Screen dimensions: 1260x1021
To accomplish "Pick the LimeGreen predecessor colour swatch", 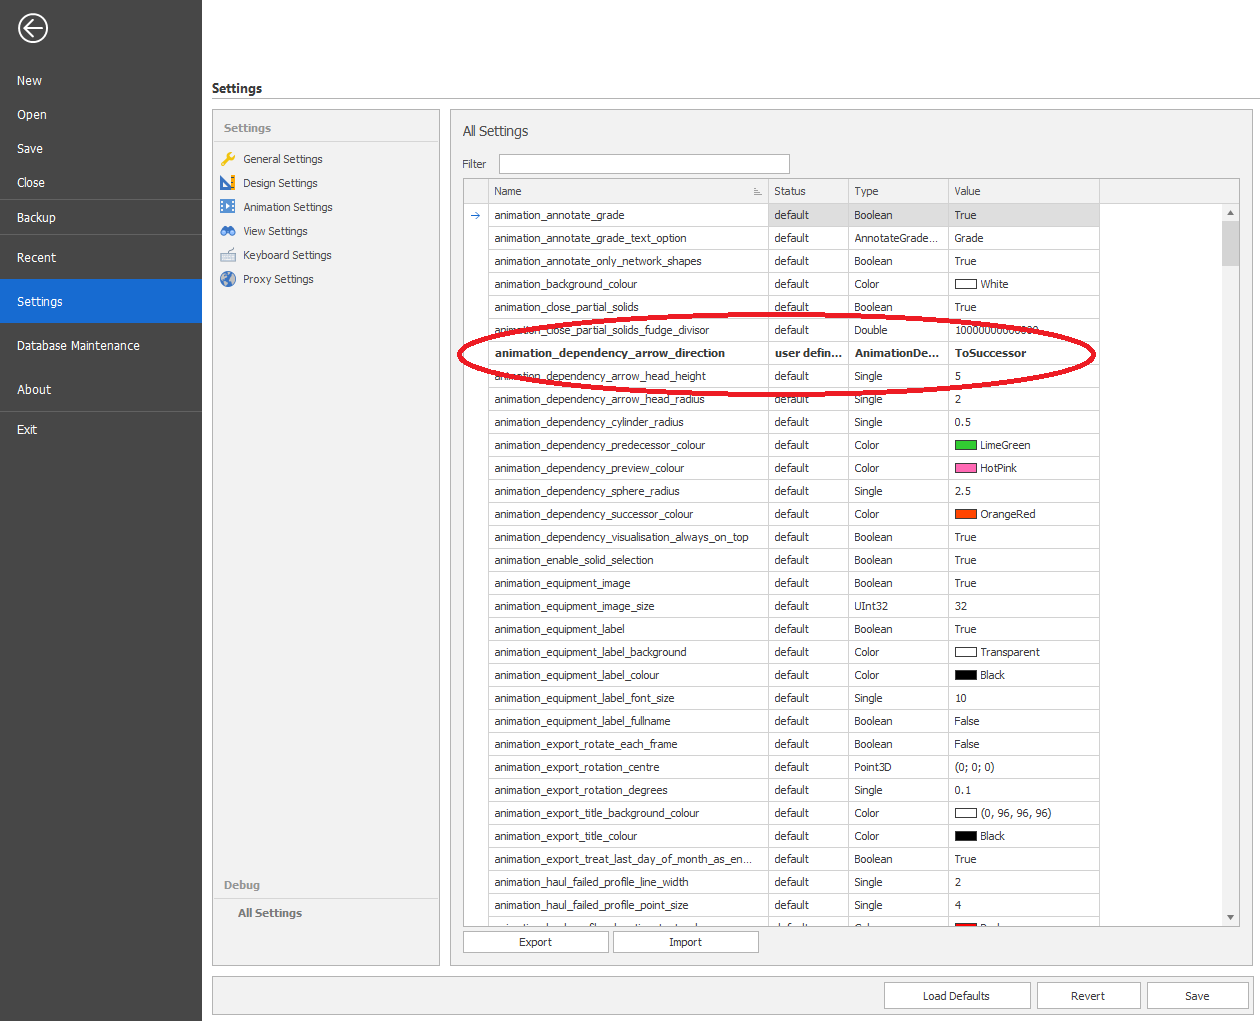I will [965, 445].
